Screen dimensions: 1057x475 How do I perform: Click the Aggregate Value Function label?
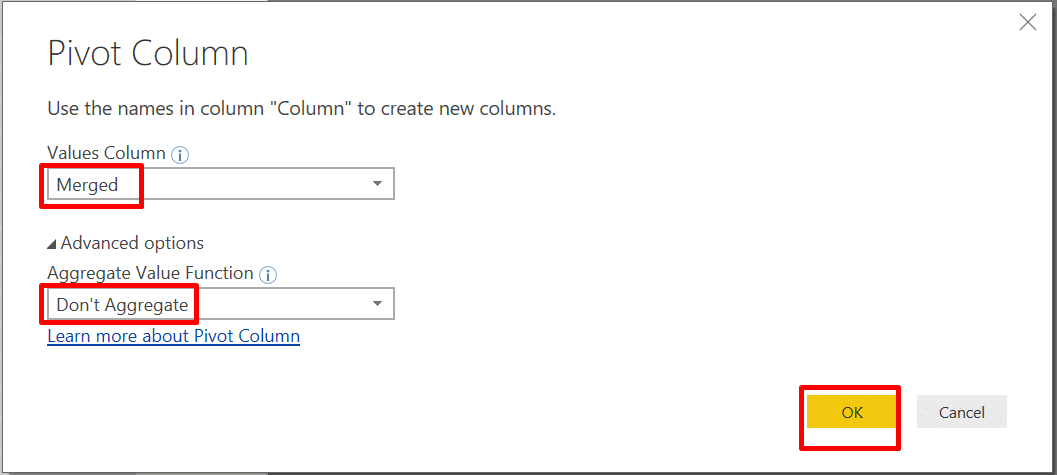(x=150, y=273)
